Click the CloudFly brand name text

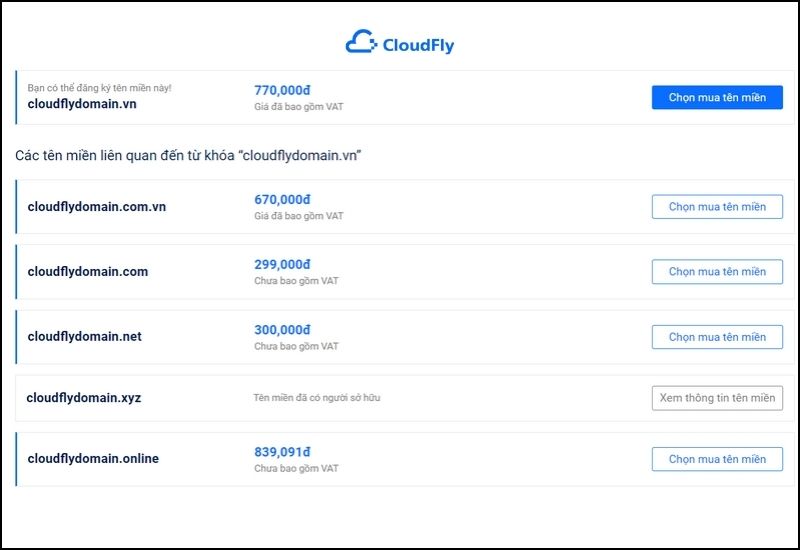pos(418,45)
